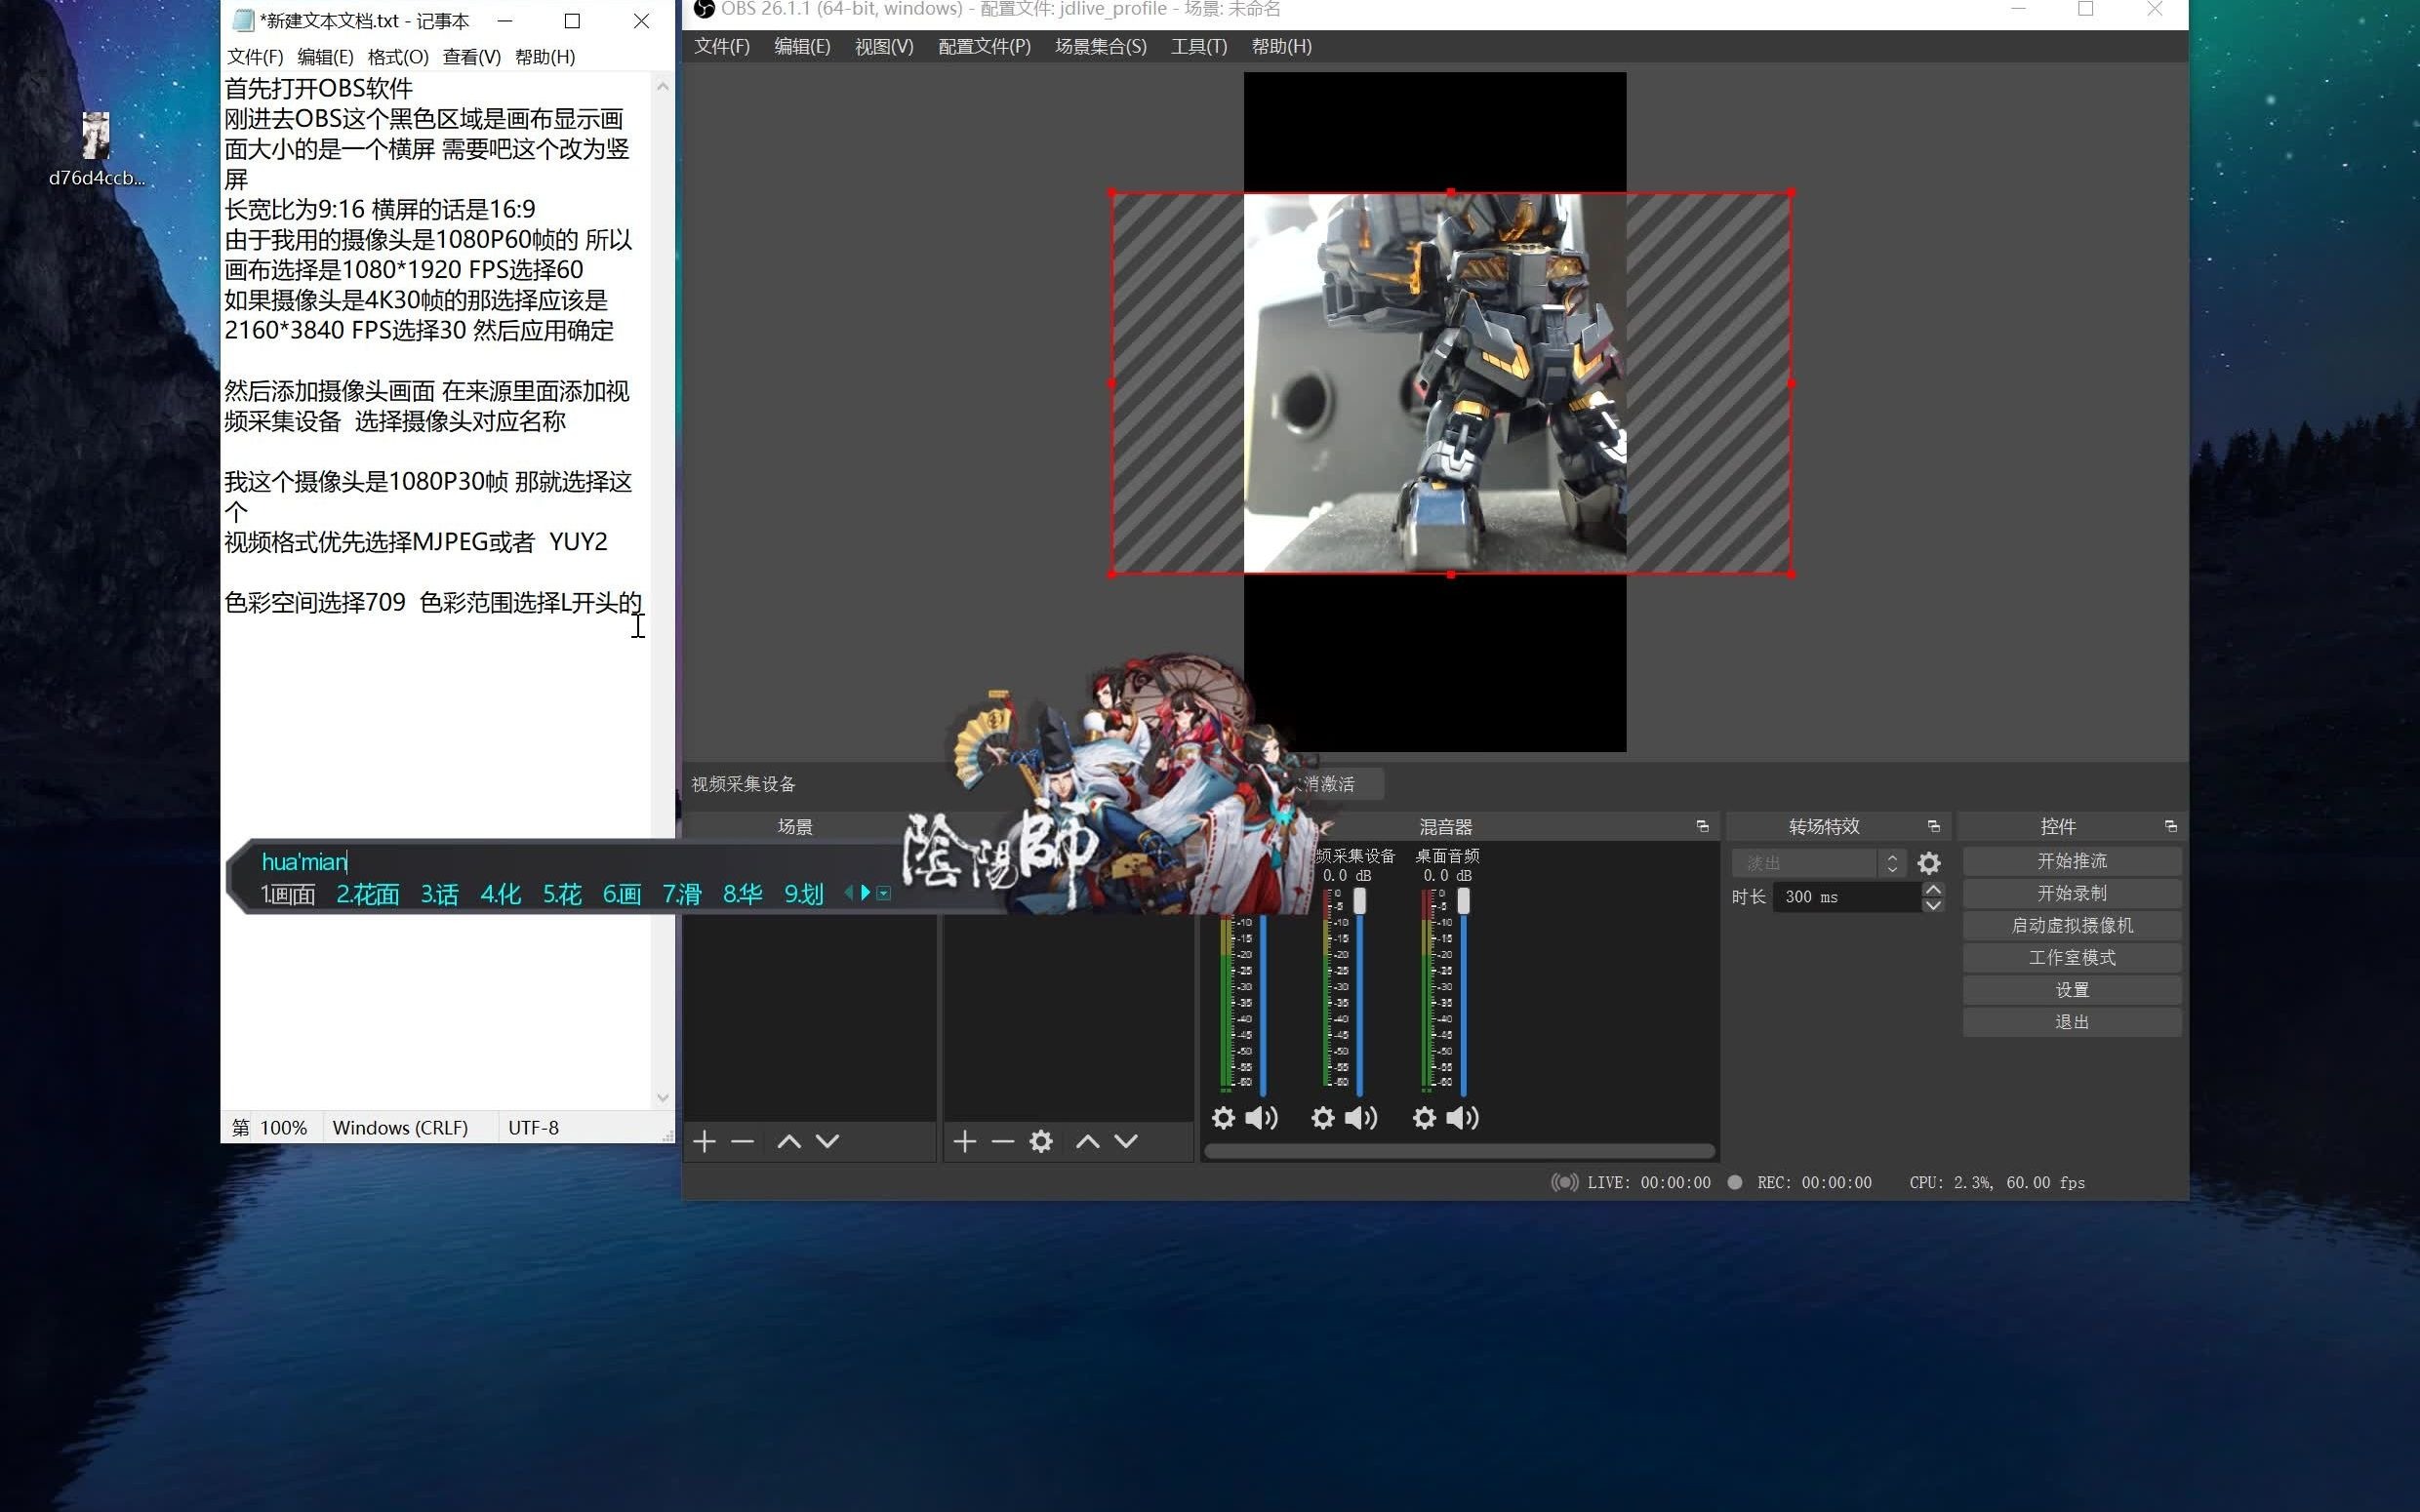2420x1512 pixels.
Task: Click the 开始录制 button
Action: click(2071, 893)
